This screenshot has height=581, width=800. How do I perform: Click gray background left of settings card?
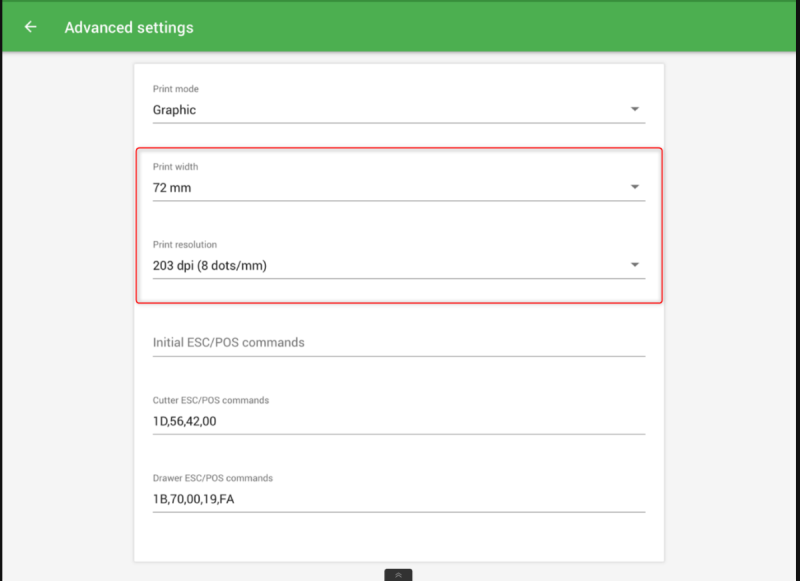pyautogui.click(x=66, y=300)
